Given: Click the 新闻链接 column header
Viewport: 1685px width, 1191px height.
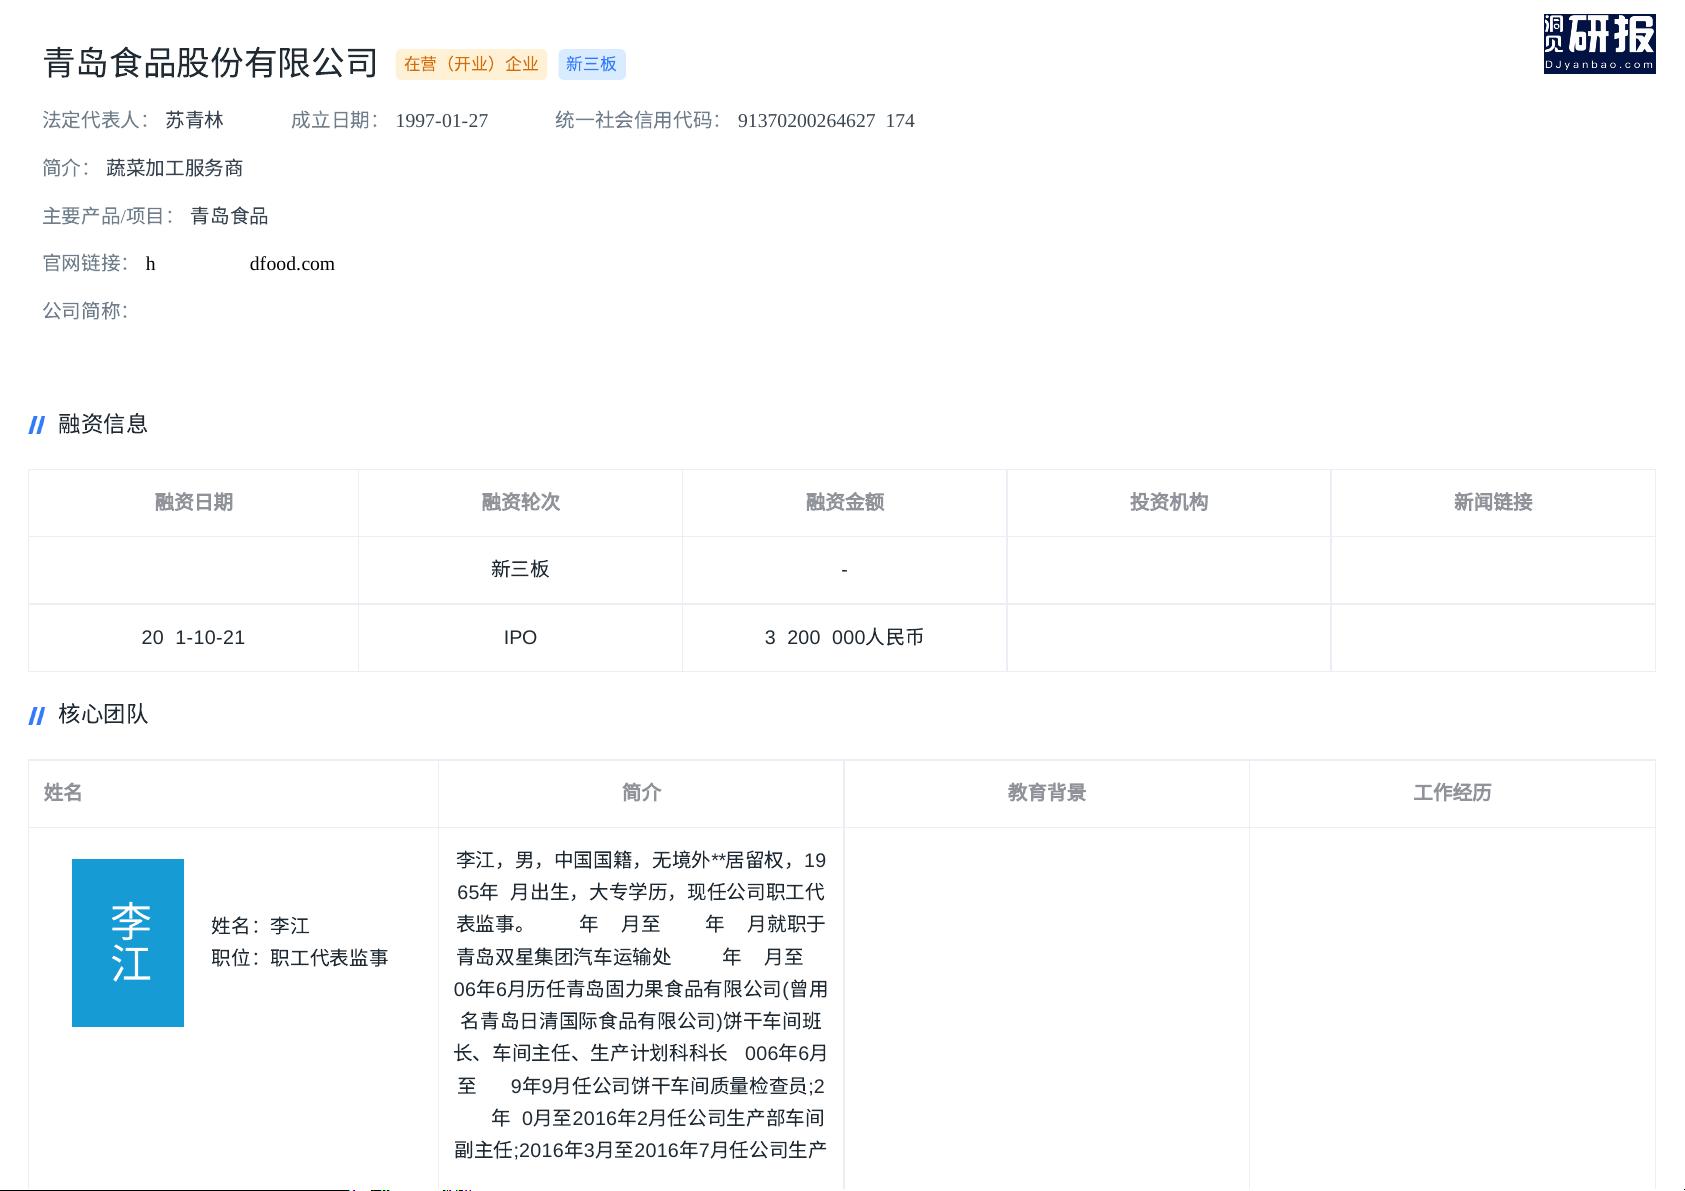Looking at the screenshot, I should click(1493, 502).
